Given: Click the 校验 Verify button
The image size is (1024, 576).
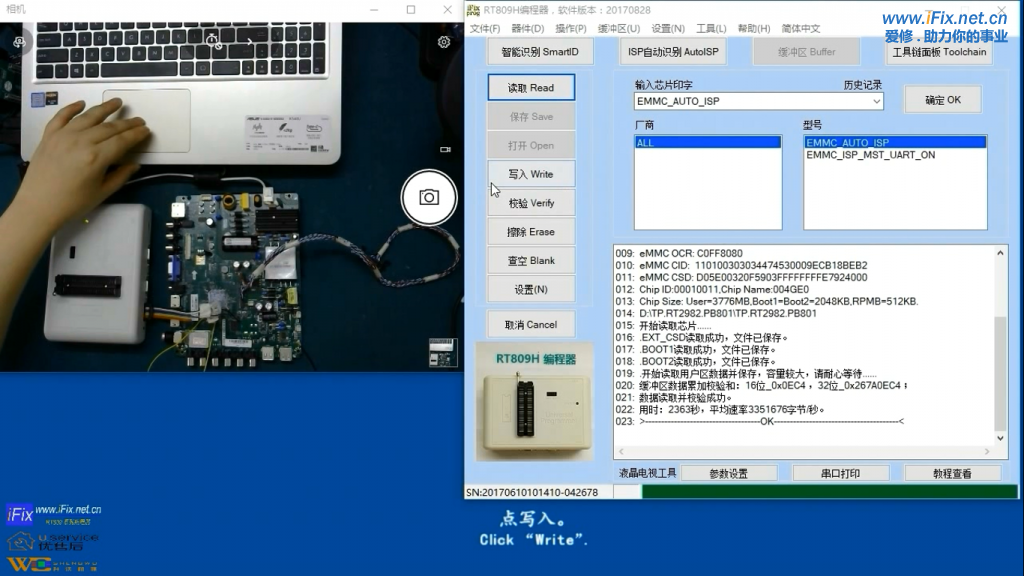Looking at the screenshot, I should pos(531,203).
